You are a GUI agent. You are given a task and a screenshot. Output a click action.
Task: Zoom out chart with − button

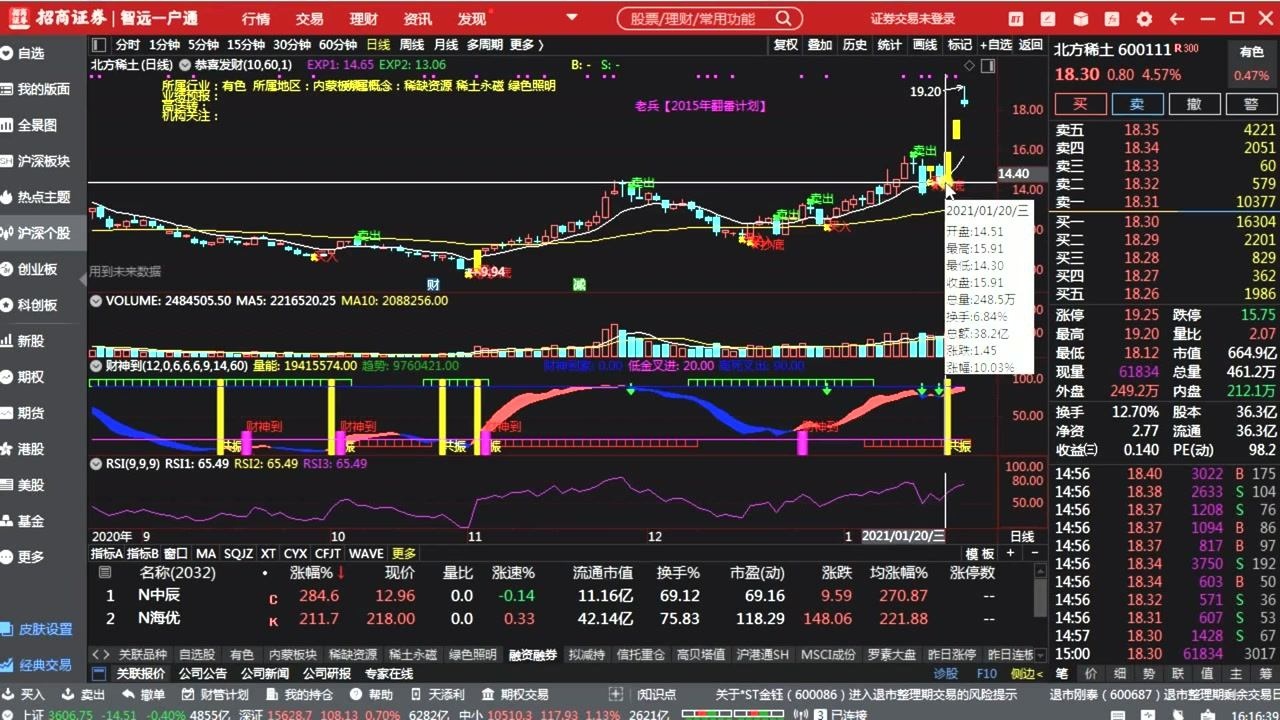(x=1034, y=553)
